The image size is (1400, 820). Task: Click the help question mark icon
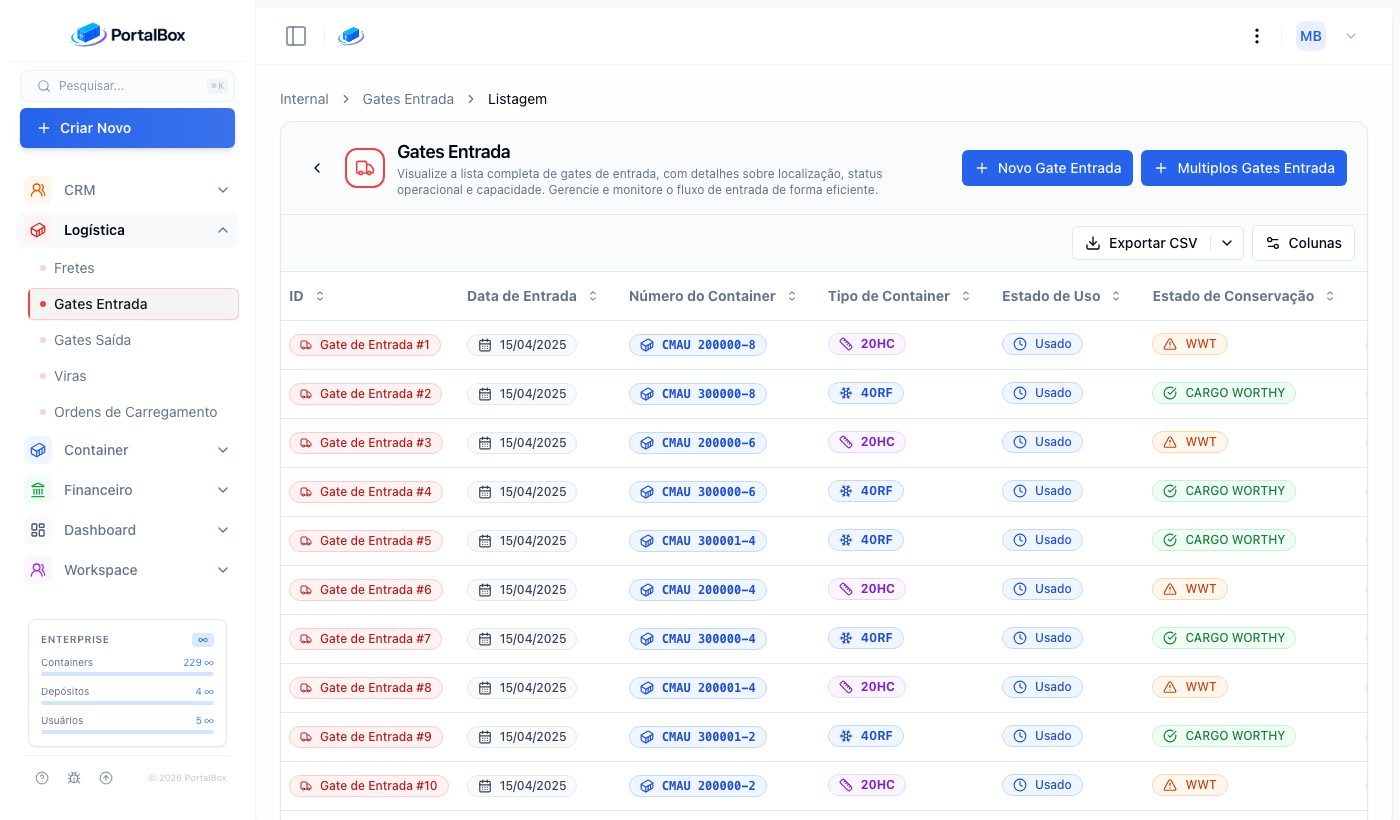point(42,778)
